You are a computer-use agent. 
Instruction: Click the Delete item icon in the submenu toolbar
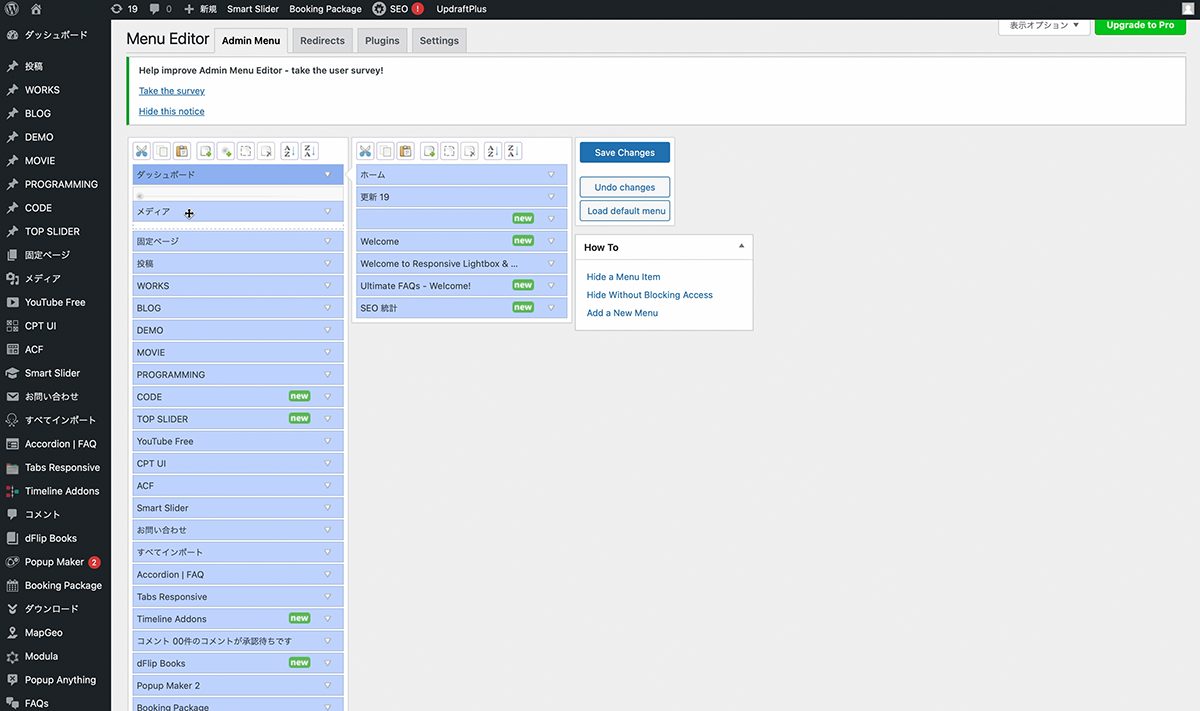pos(470,152)
